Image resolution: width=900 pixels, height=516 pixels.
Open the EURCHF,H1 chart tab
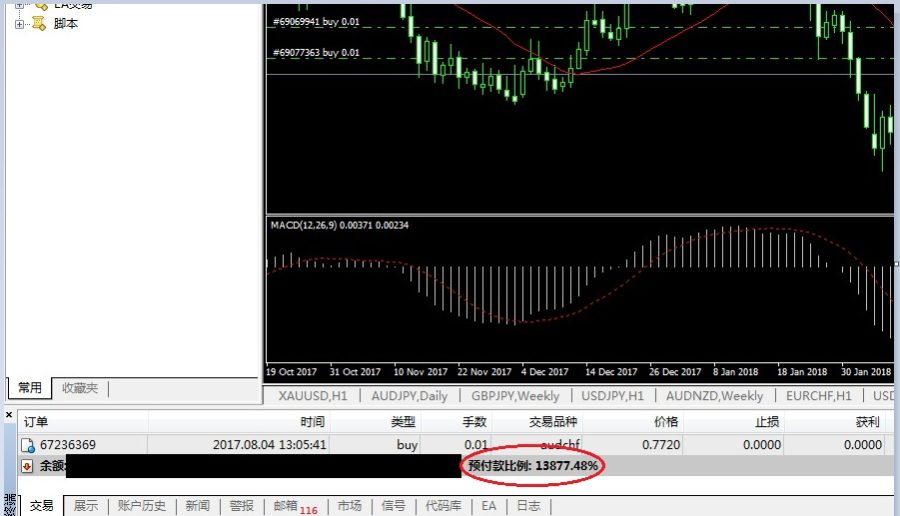click(x=818, y=395)
